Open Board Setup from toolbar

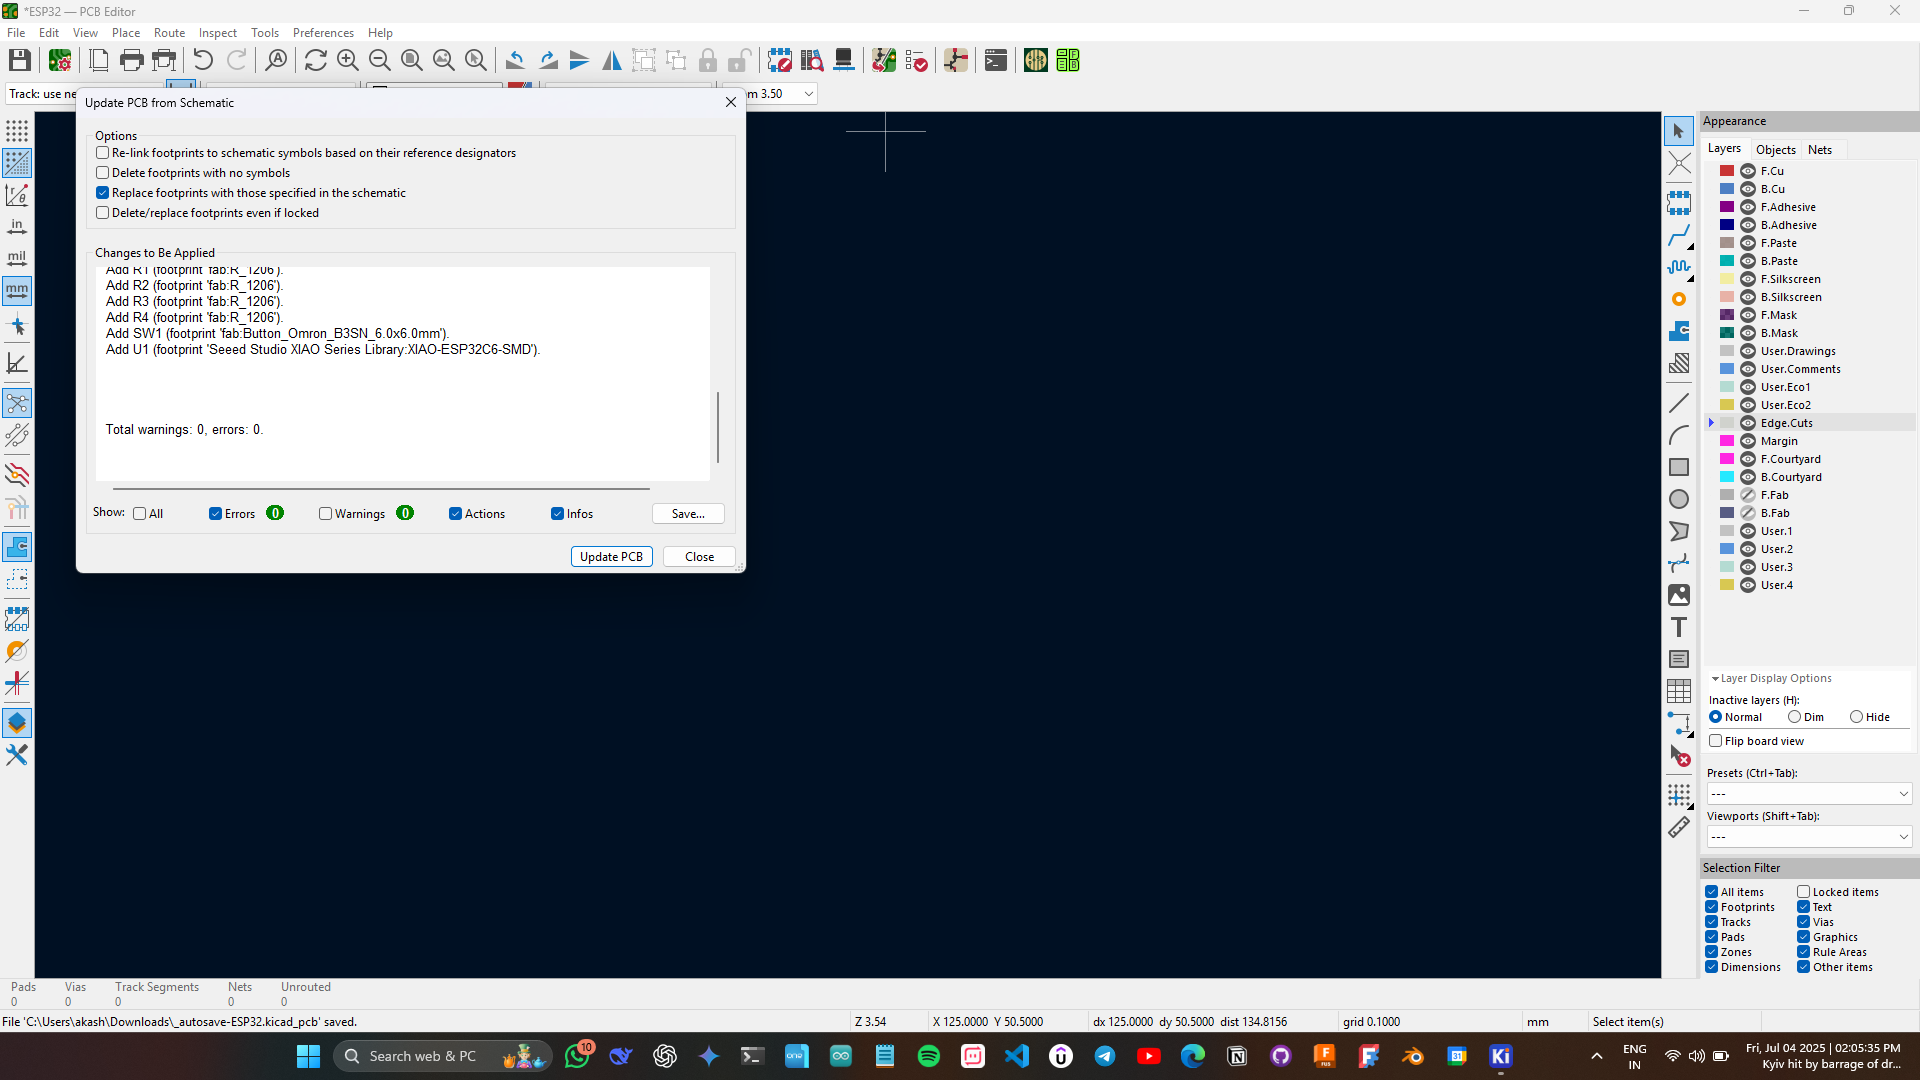pyautogui.click(x=60, y=61)
